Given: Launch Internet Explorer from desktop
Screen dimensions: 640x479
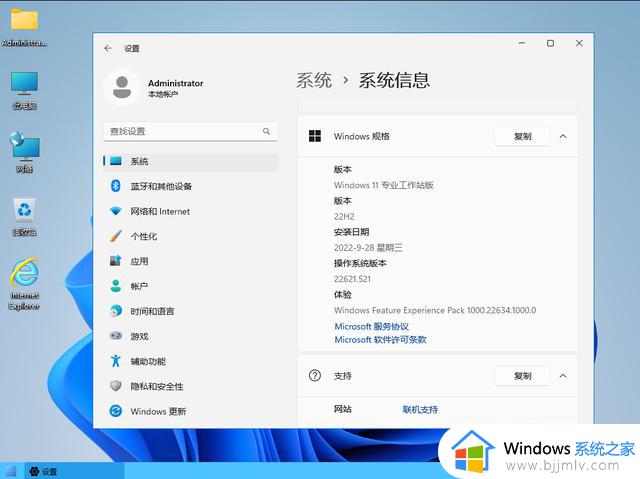Looking at the screenshot, I should (x=24, y=284).
